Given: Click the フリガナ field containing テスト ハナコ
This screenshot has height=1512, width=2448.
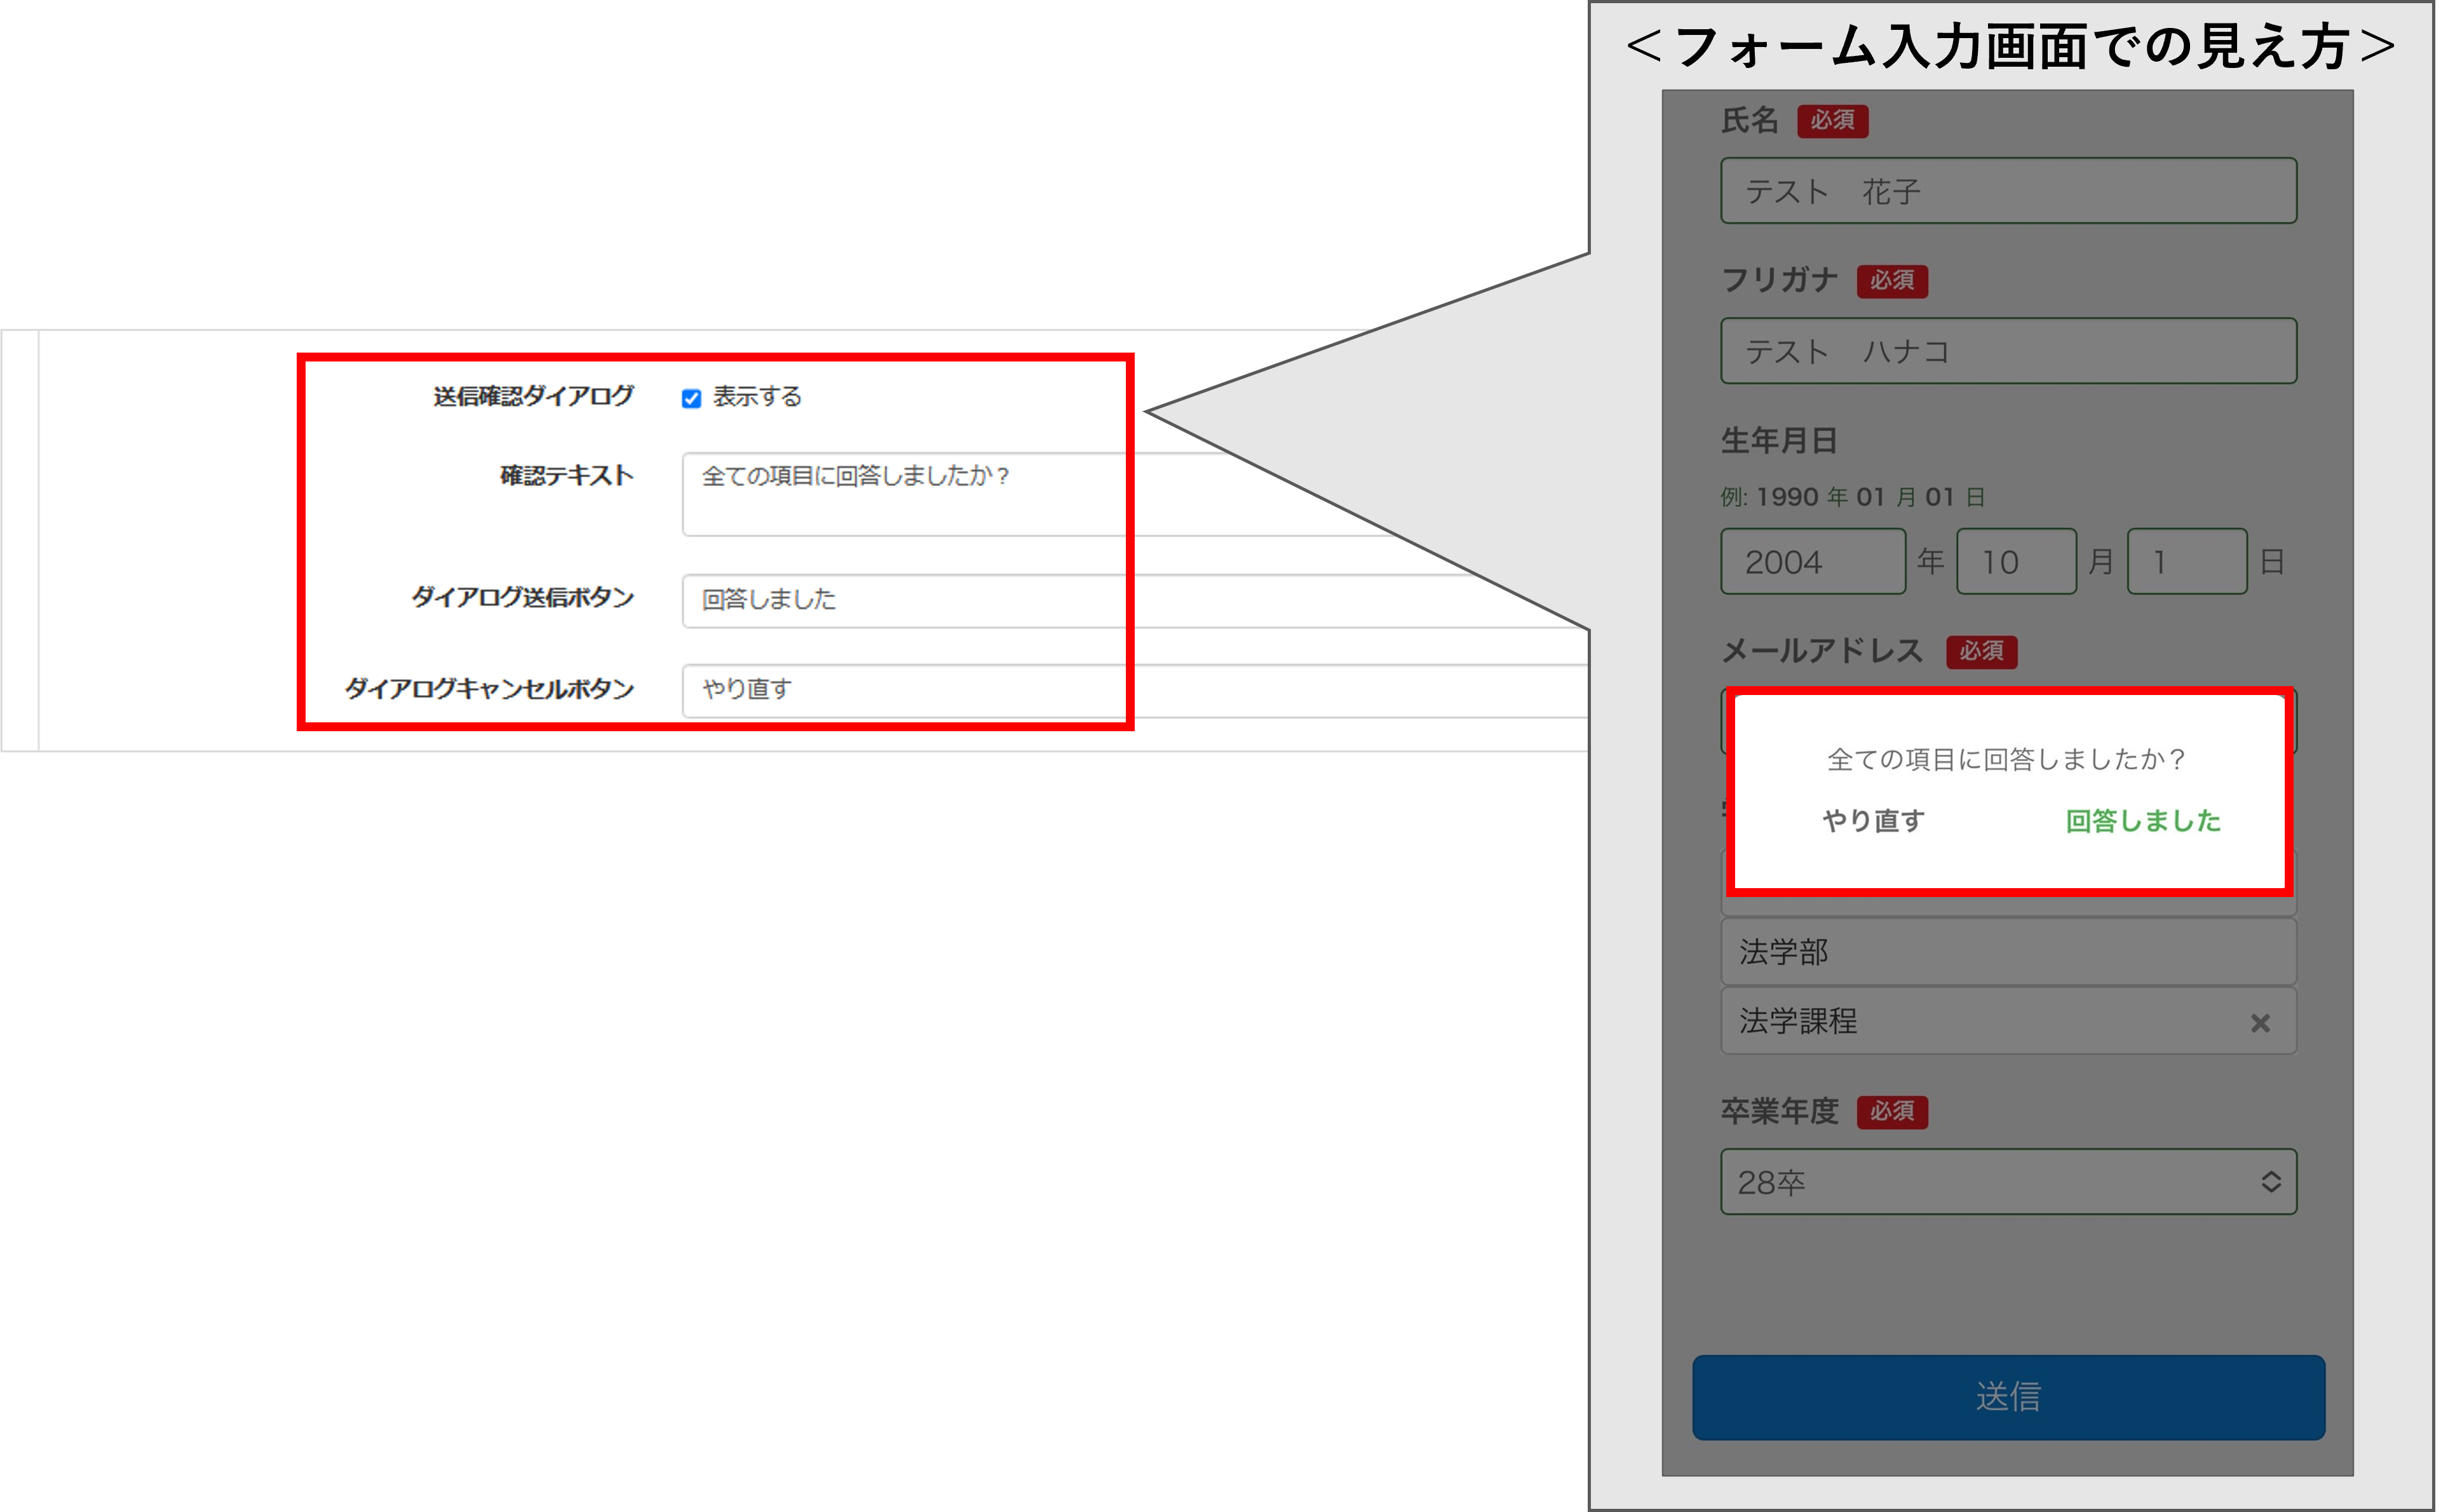Looking at the screenshot, I should tap(2008, 351).
